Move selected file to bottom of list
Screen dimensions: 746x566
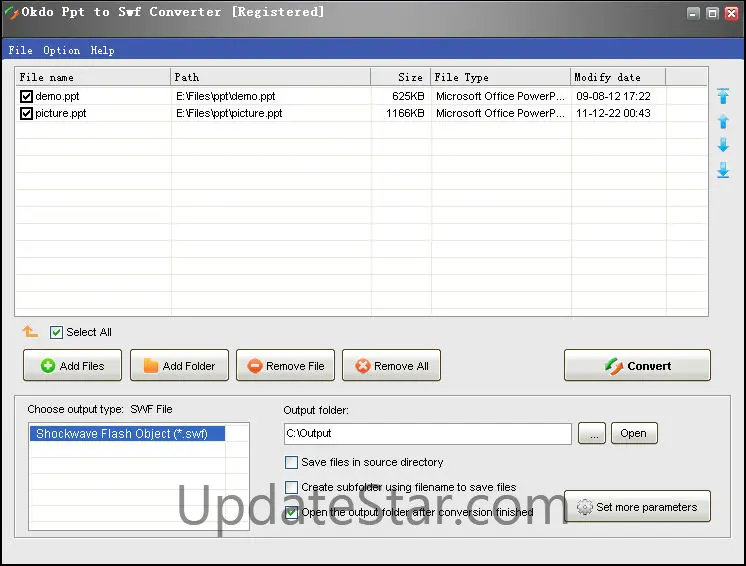[x=723, y=170]
